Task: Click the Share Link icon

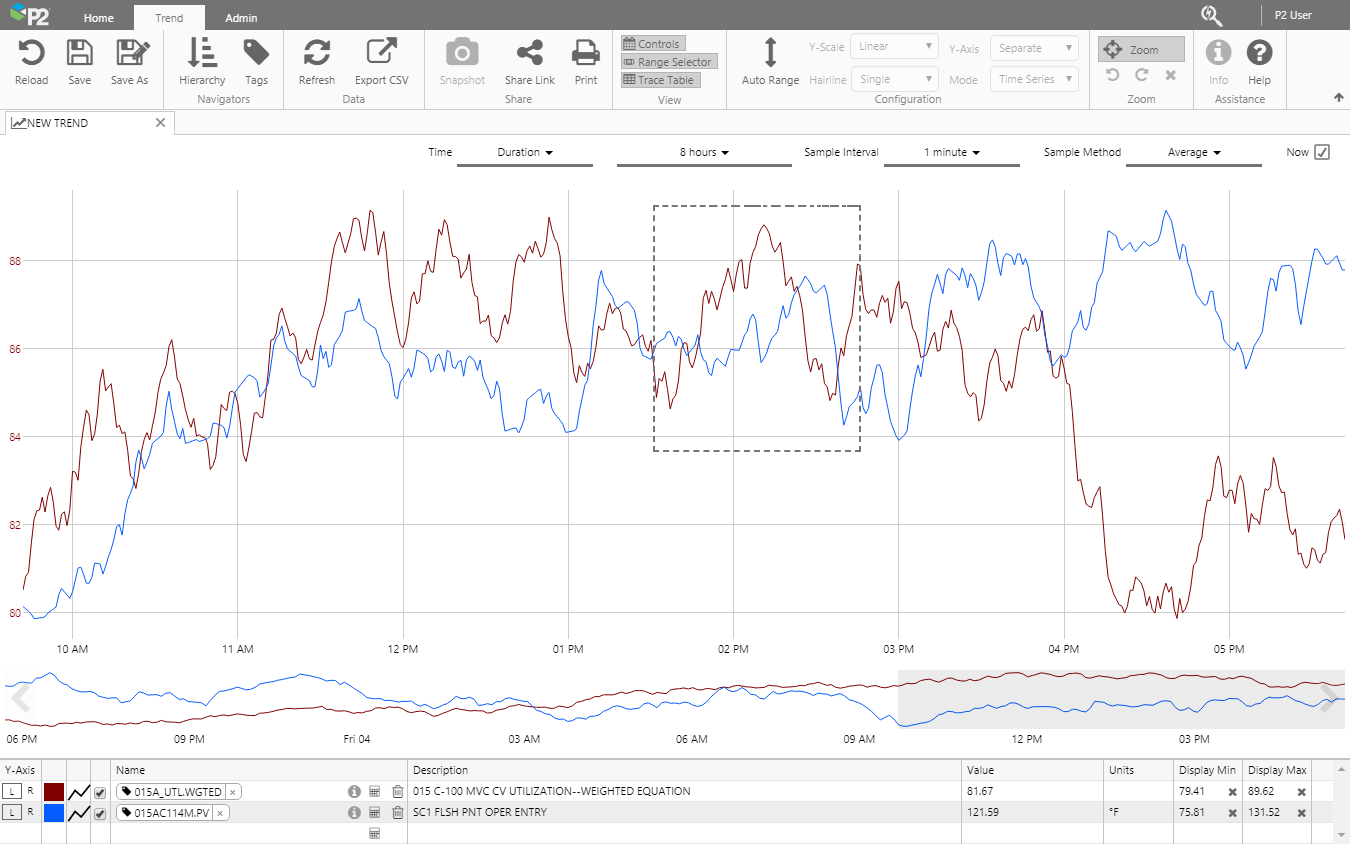Action: point(529,53)
